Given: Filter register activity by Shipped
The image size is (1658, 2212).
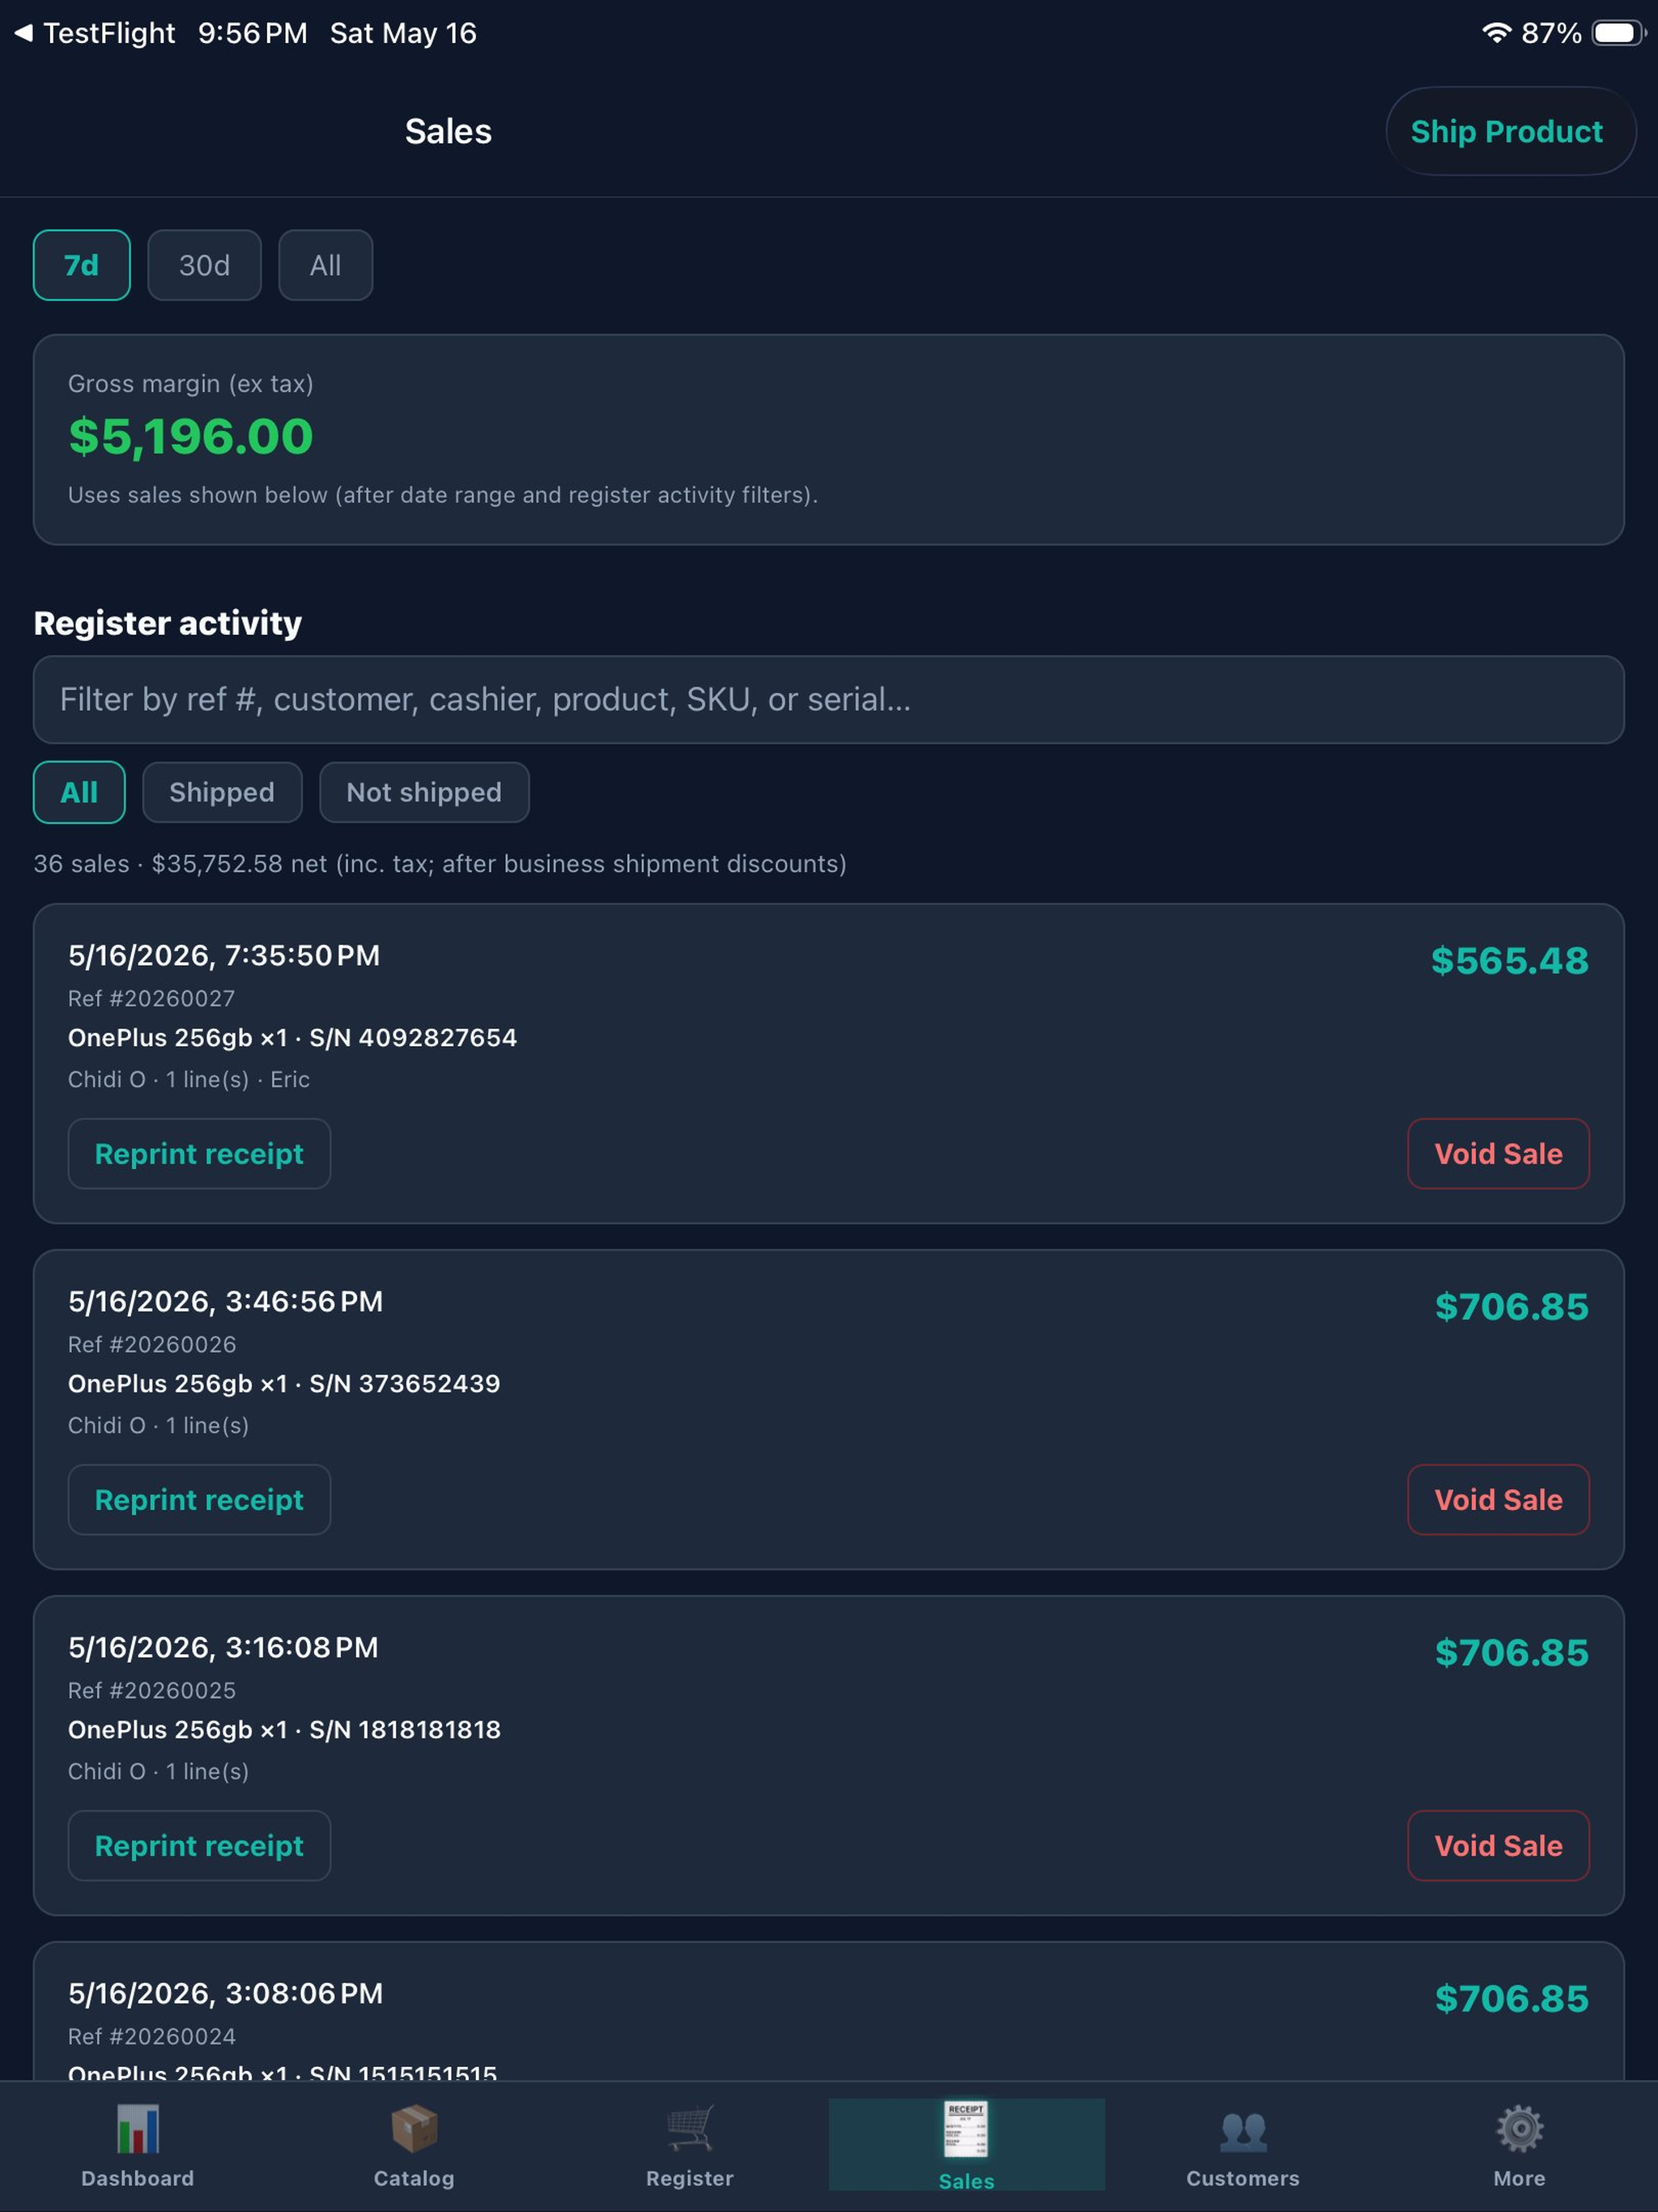Looking at the screenshot, I should [x=222, y=792].
